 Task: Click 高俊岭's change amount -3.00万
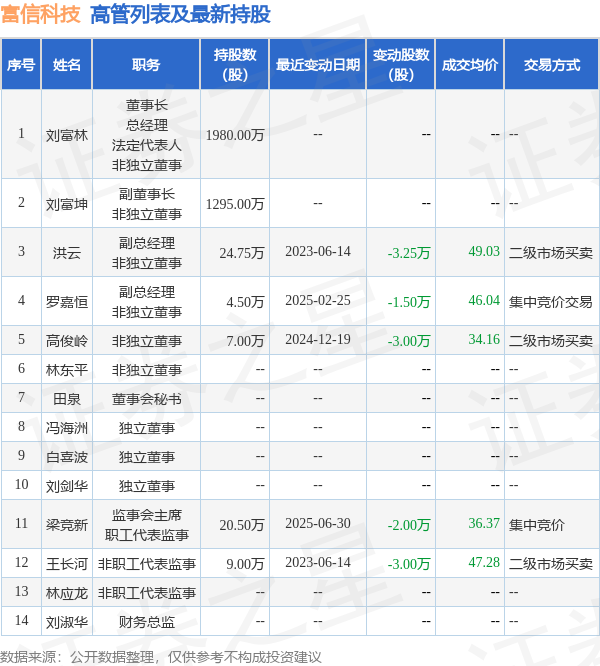[x=409, y=341]
